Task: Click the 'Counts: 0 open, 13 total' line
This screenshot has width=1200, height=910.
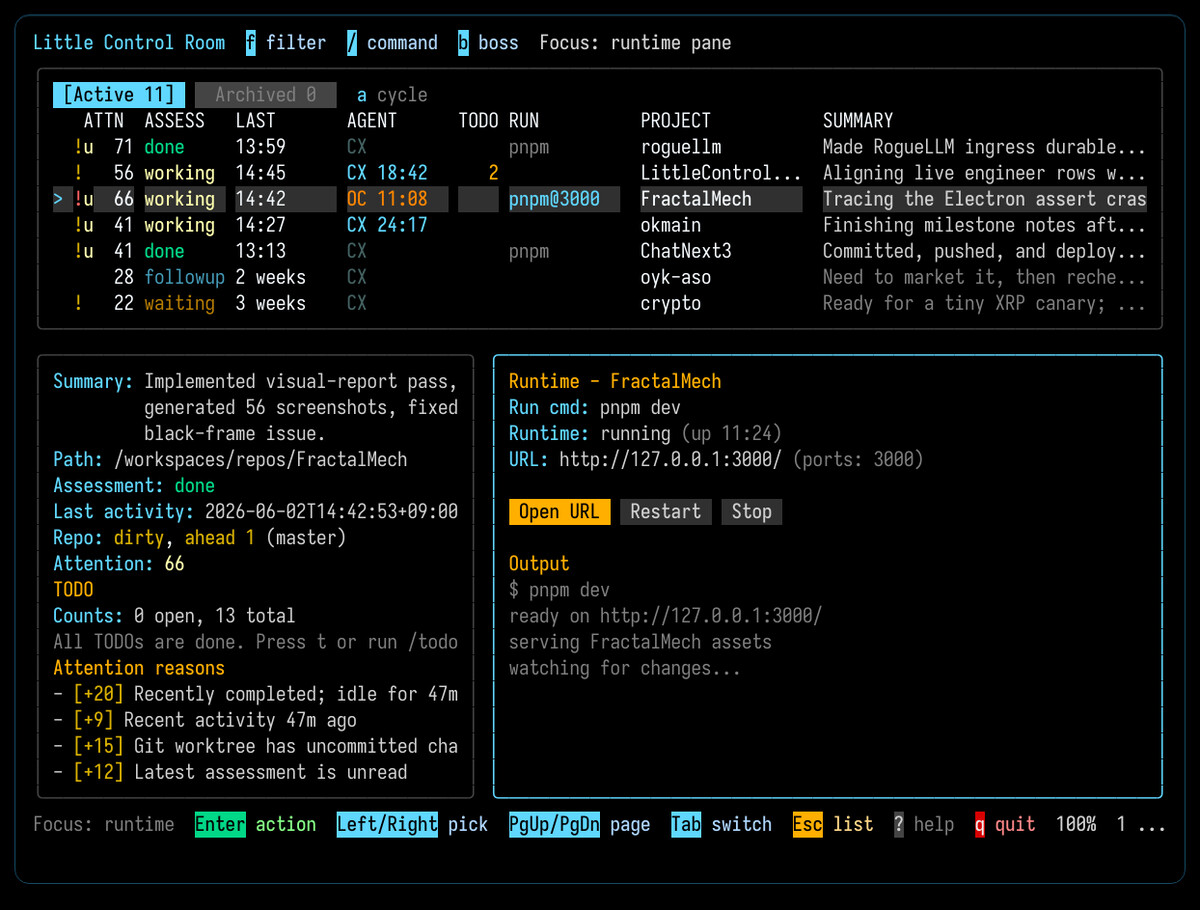Action: tap(175, 616)
